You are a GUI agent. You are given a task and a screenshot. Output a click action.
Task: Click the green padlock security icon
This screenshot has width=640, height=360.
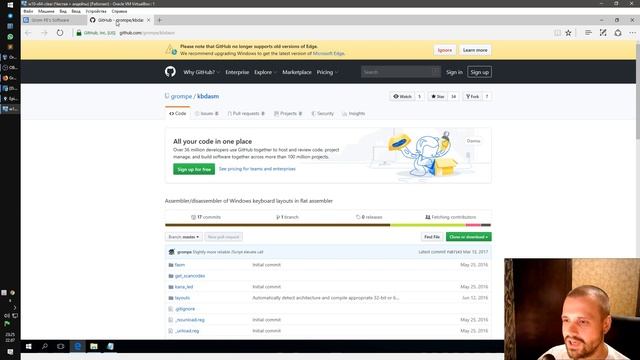[79, 33]
